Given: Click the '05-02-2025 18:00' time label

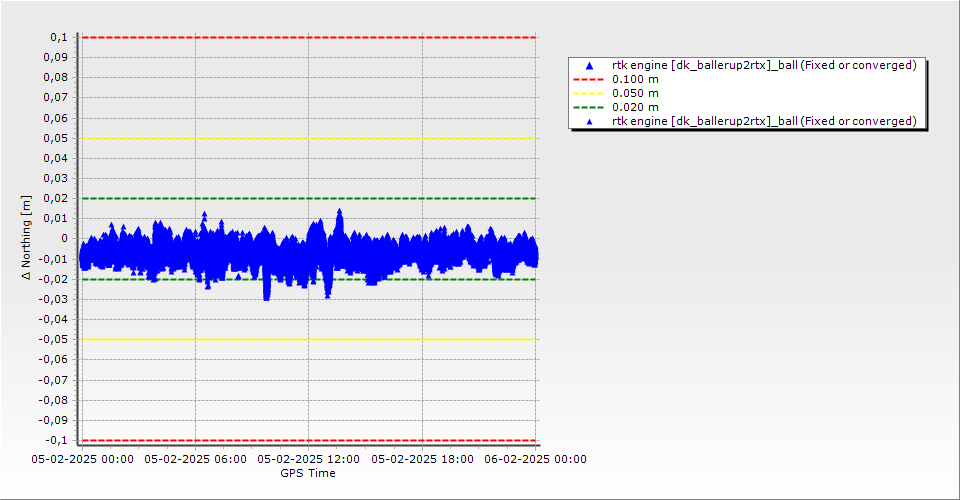Looking at the screenshot, I should click(x=422, y=459).
